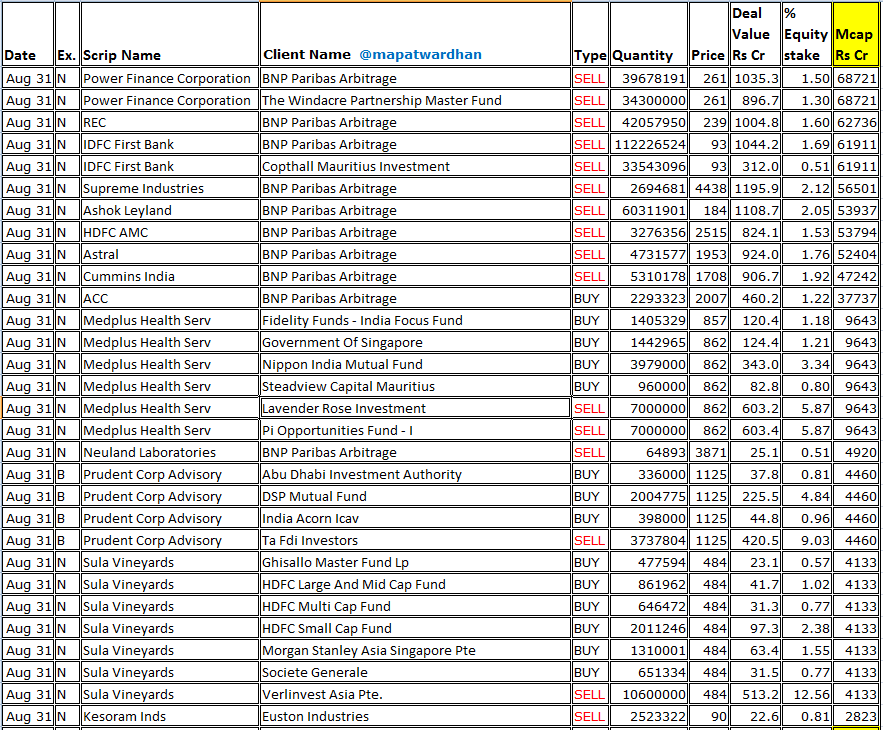Select the 'Ashok Leyland' cell
Screen dimensions: 883x730
170,210
